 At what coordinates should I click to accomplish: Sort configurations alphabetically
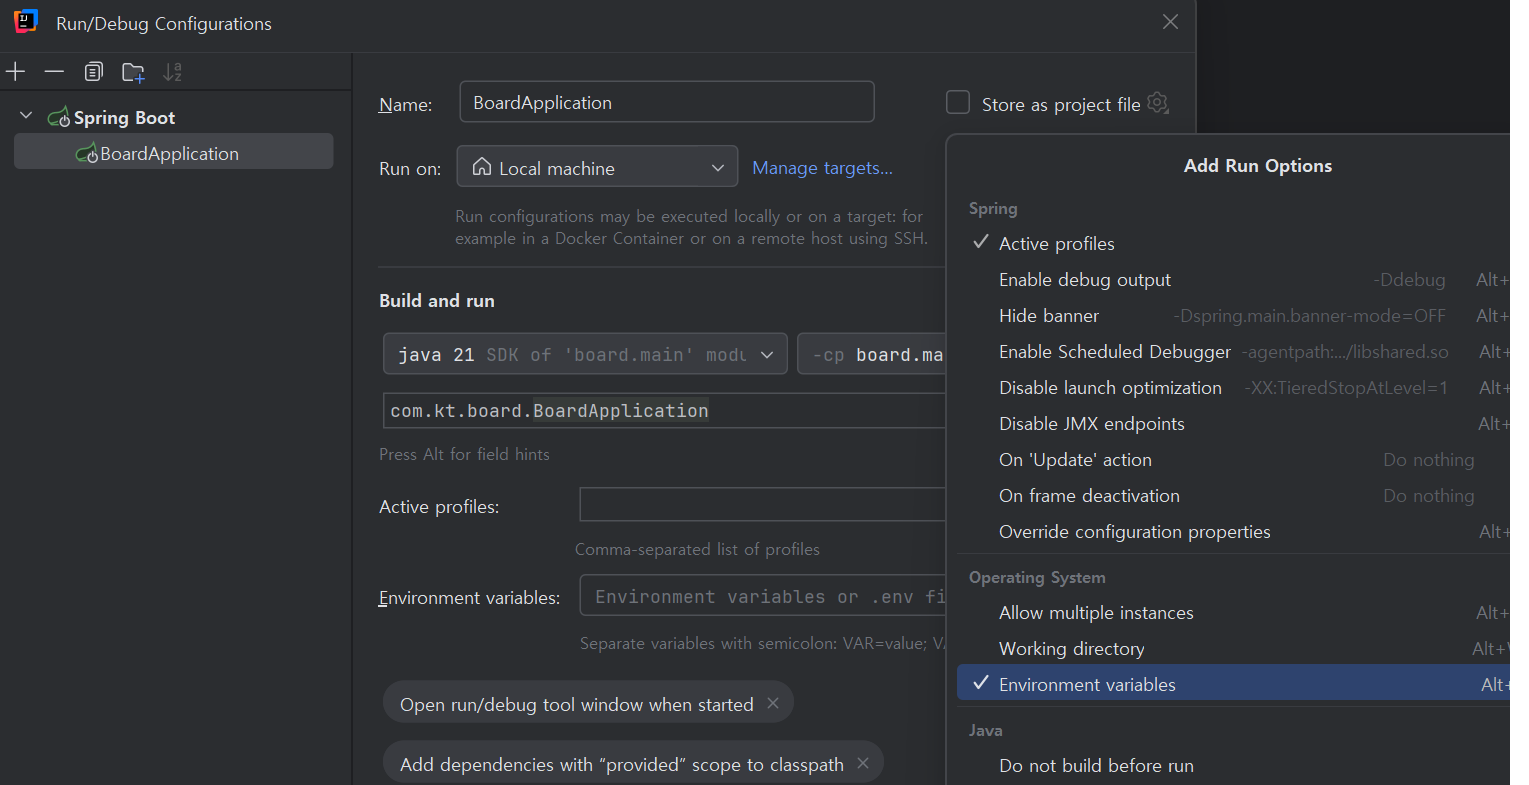[x=172, y=71]
